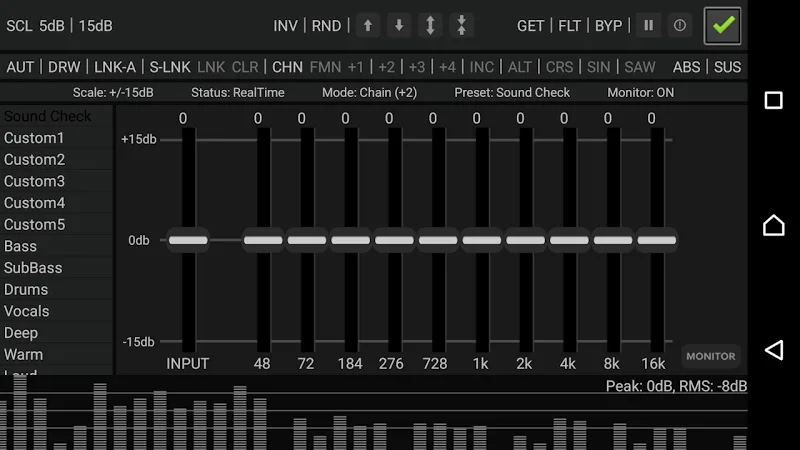
Task: Tap the GET button
Action: 531,26
